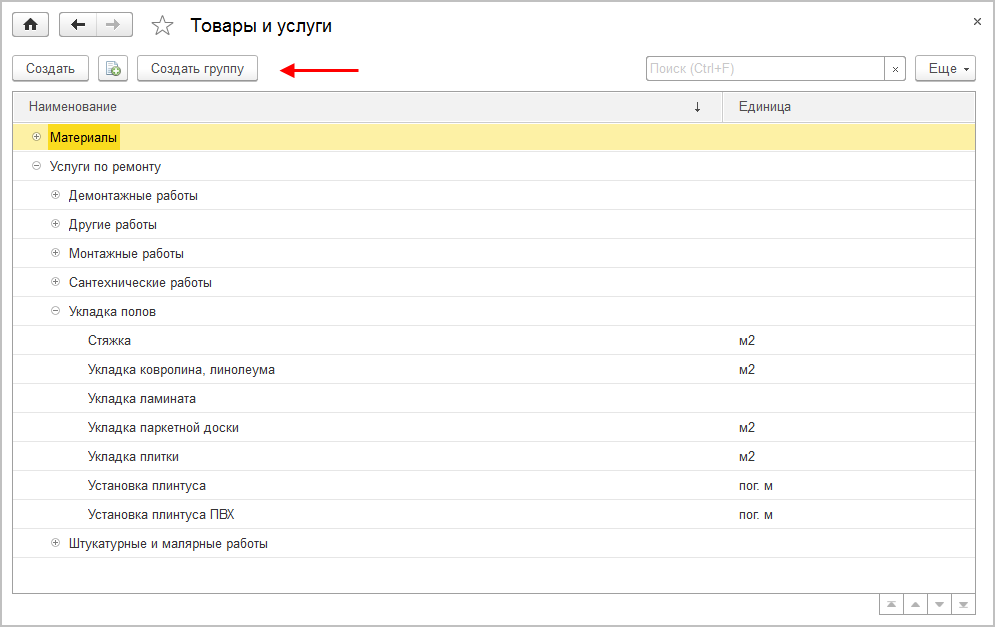Expand the Материалы group
Viewport: 995px width, 627px height.
[37, 137]
